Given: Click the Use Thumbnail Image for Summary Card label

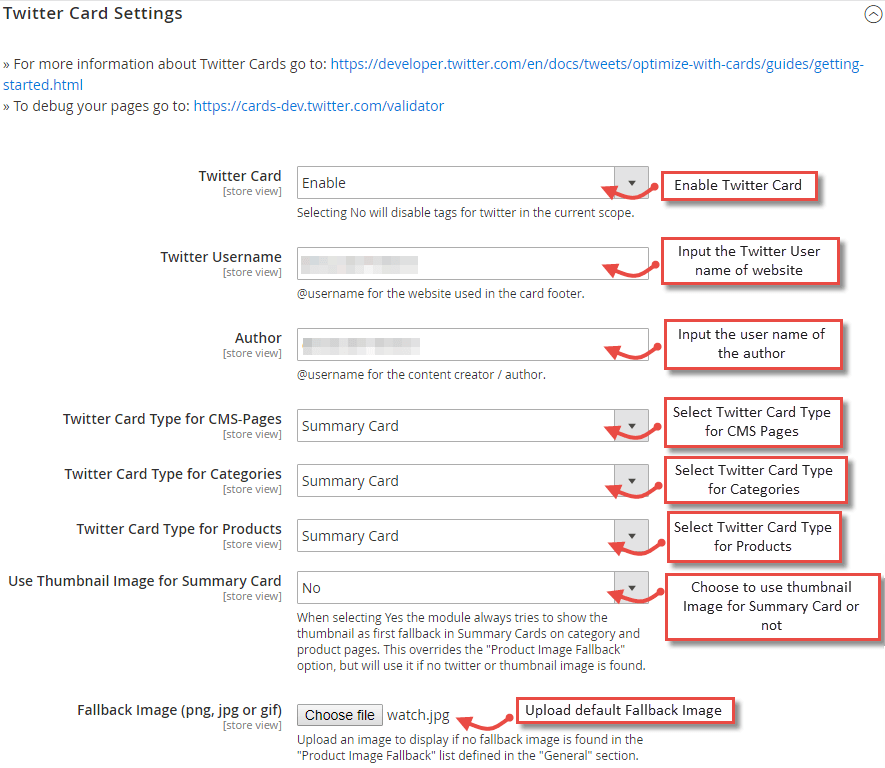Looking at the screenshot, I should (144, 581).
